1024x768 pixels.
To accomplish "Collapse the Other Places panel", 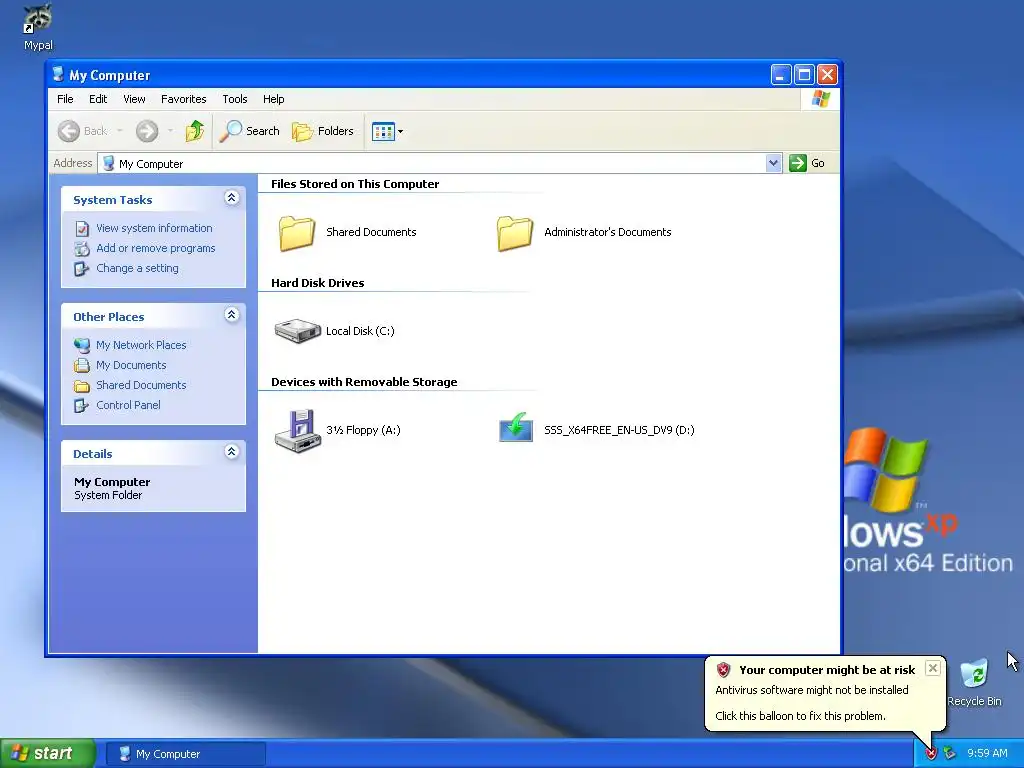I will tap(231, 315).
